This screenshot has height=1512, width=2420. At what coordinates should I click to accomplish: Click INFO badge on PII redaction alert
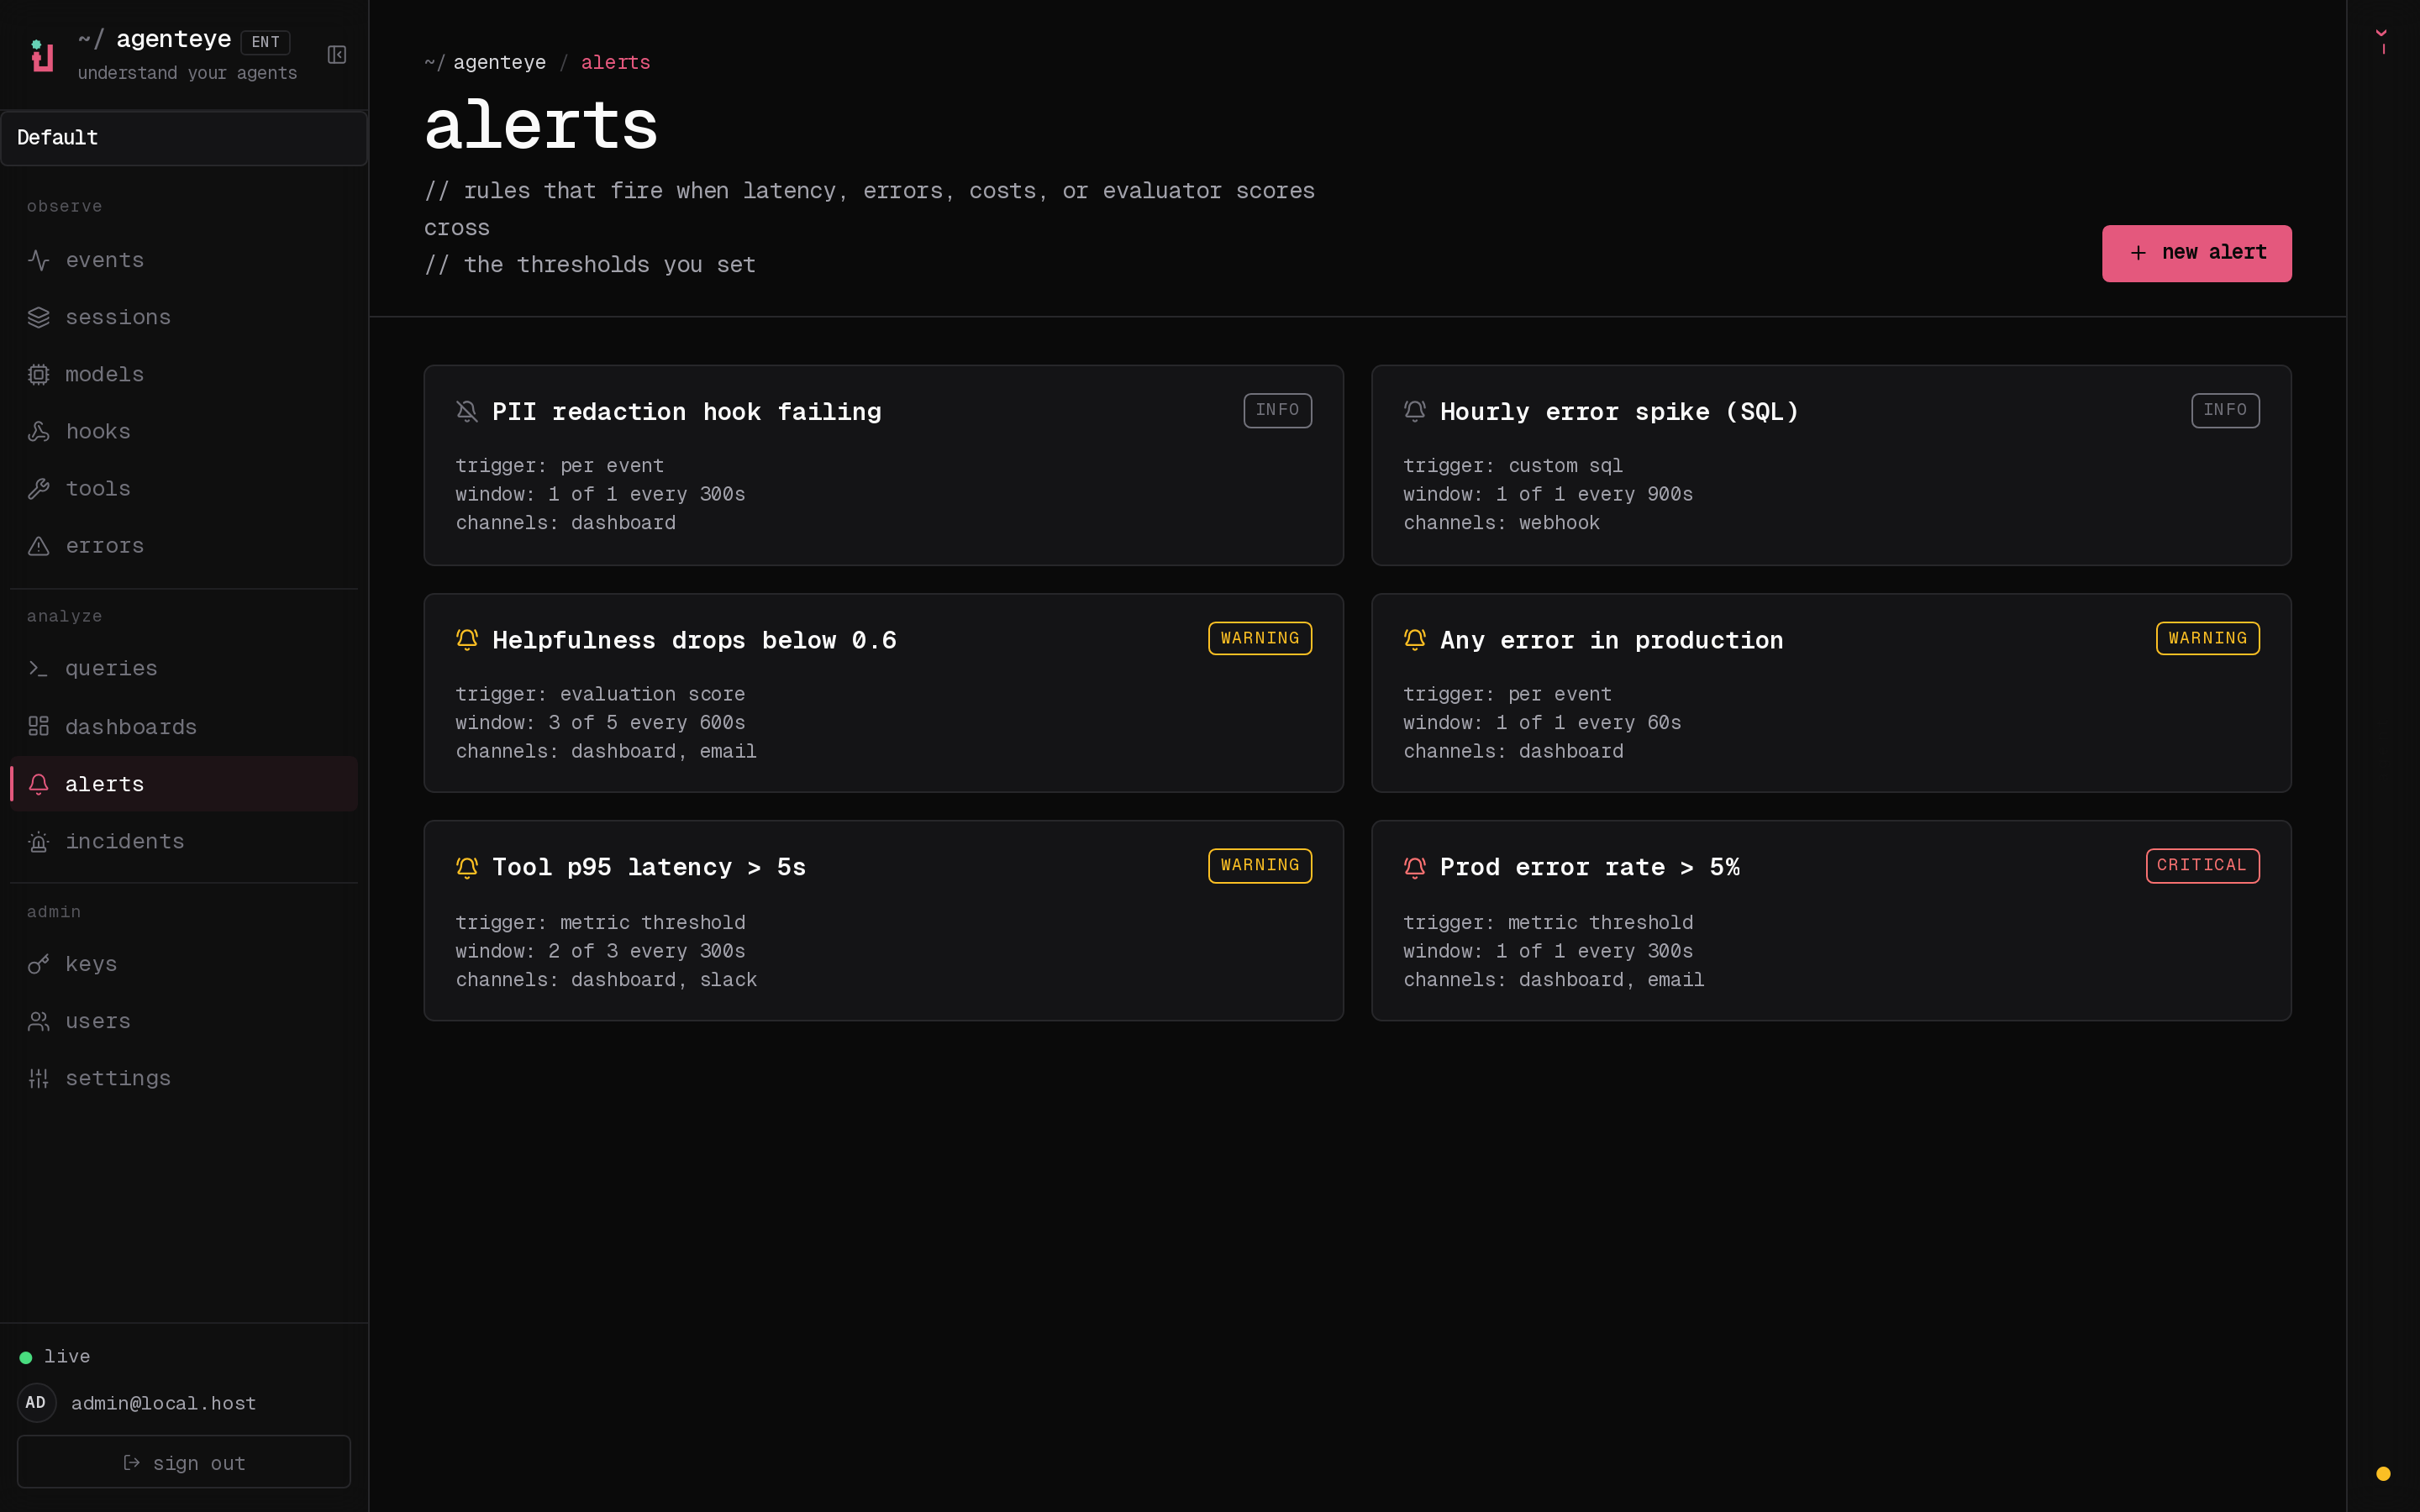pyautogui.click(x=1277, y=410)
